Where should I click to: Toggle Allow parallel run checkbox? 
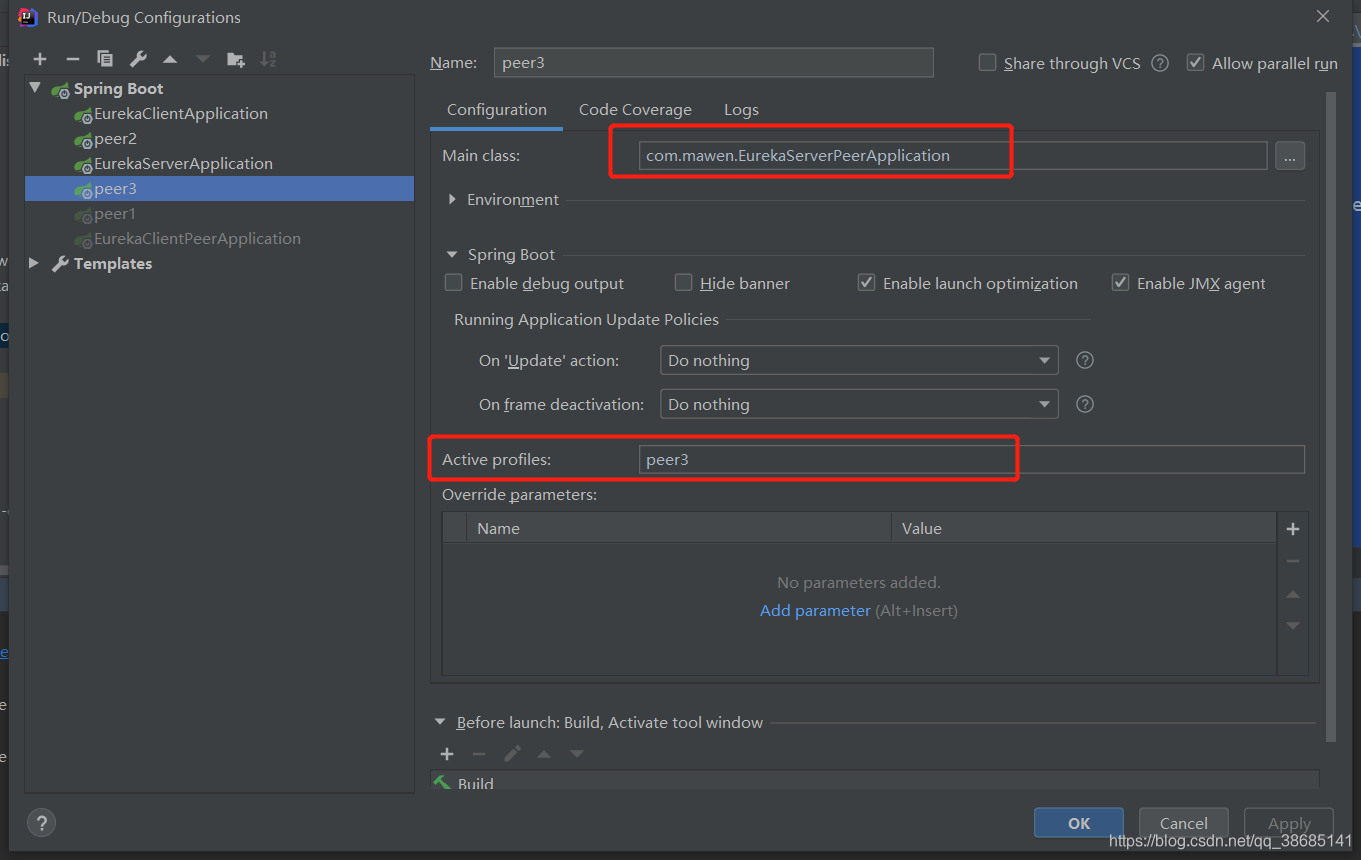click(1195, 63)
